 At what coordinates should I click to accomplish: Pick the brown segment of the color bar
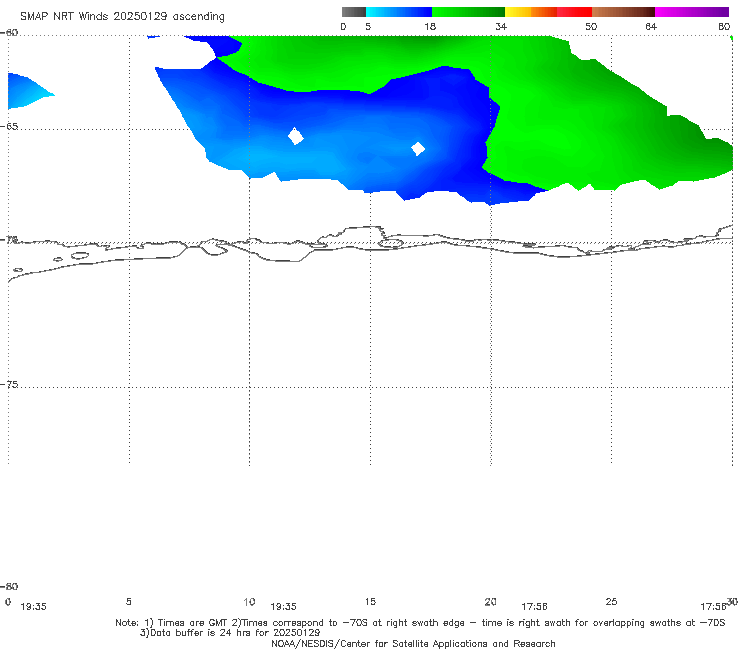click(x=623, y=12)
